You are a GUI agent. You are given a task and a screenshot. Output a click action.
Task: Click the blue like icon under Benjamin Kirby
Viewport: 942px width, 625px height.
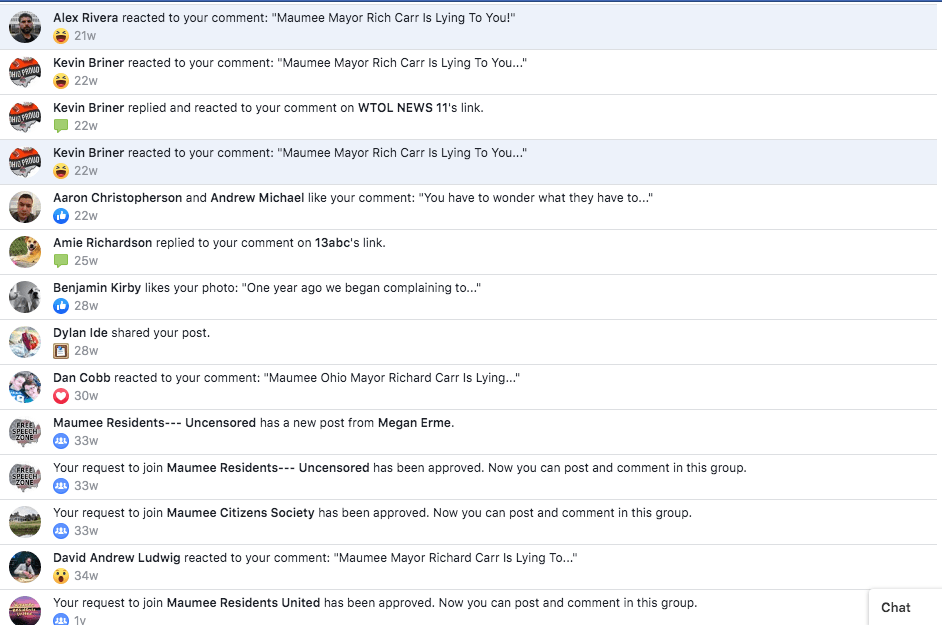(x=61, y=306)
